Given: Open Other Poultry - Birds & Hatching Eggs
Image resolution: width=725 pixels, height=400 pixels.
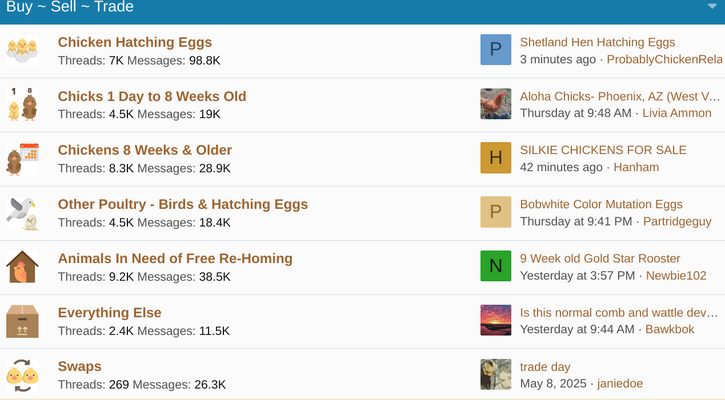Looking at the screenshot, I should click(x=183, y=204).
